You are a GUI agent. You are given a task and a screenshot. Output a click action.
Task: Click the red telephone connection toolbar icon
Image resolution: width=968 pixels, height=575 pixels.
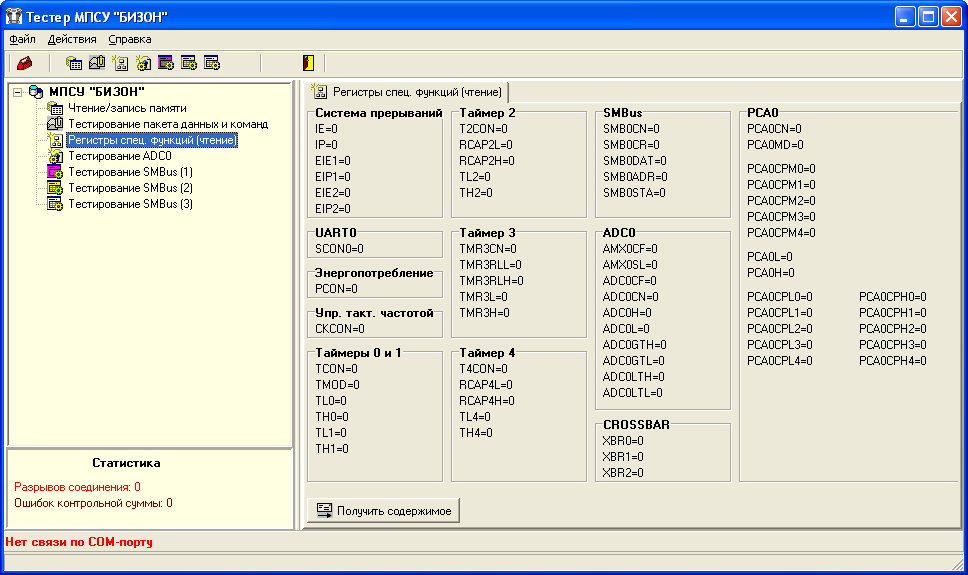pos(24,63)
